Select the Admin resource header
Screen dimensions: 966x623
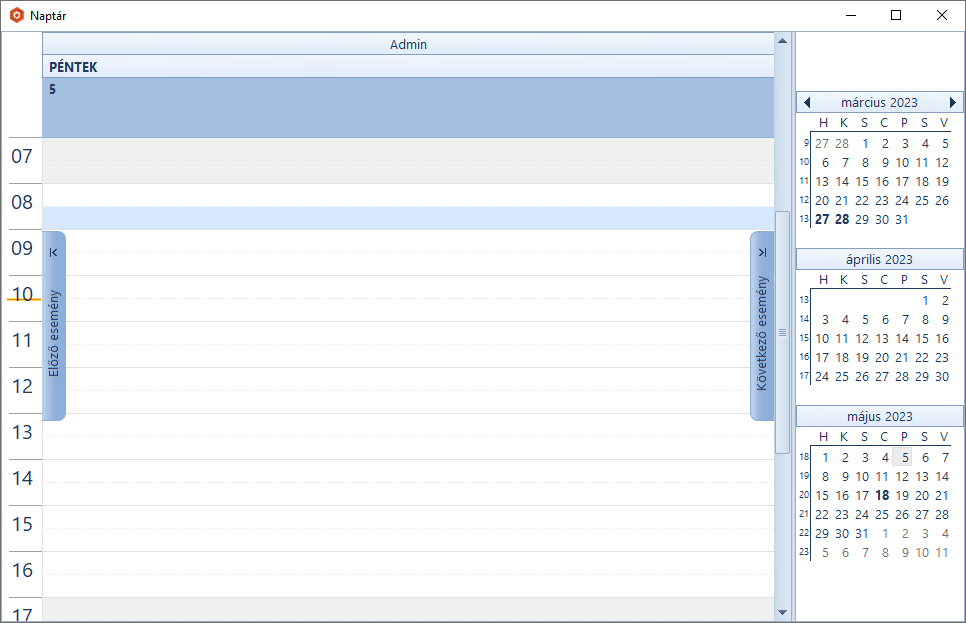point(408,44)
